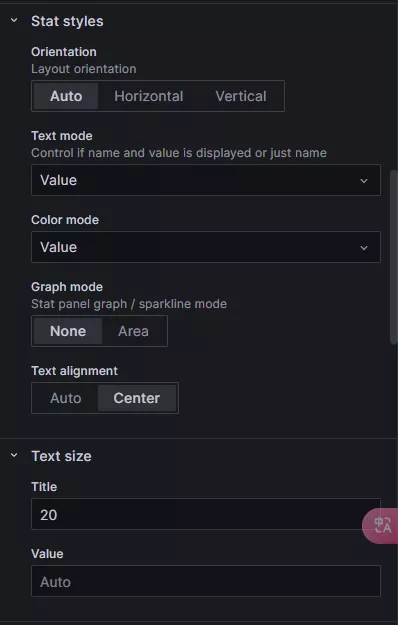Screen dimensions: 398x625
Task: Open the Text mode dropdown arrow
Action: [x=364, y=181]
